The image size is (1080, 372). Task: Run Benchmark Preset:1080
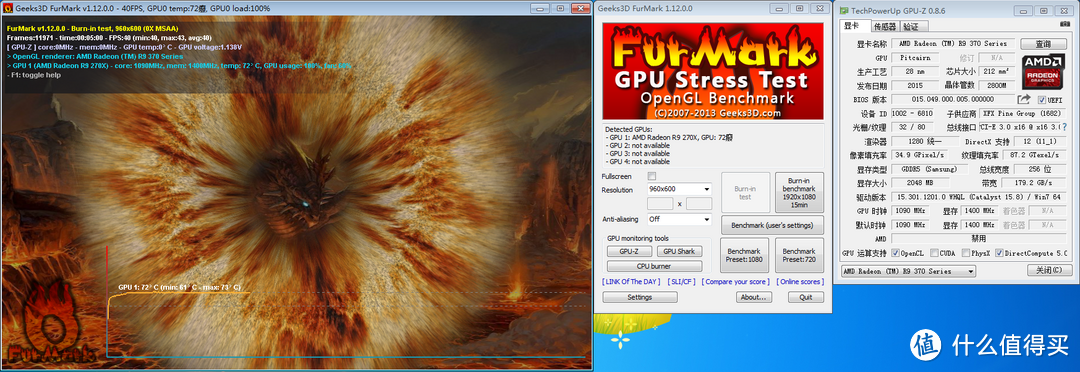click(745, 255)
